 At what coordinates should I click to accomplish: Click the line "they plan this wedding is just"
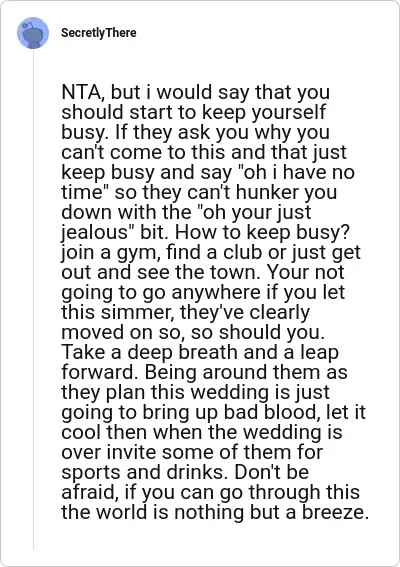pyautogui.click(x=195, y=392)
